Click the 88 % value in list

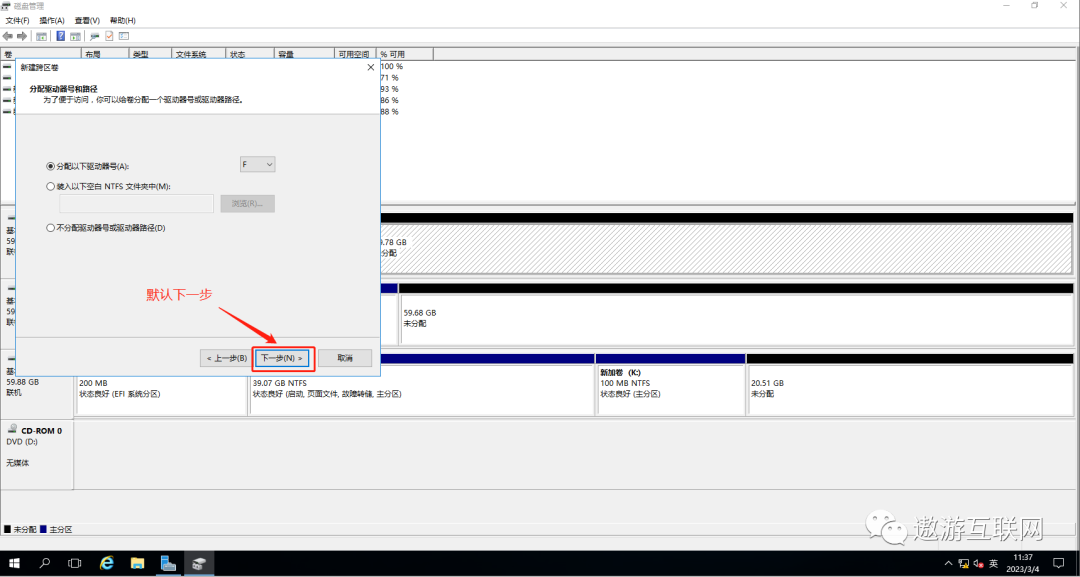390,112
